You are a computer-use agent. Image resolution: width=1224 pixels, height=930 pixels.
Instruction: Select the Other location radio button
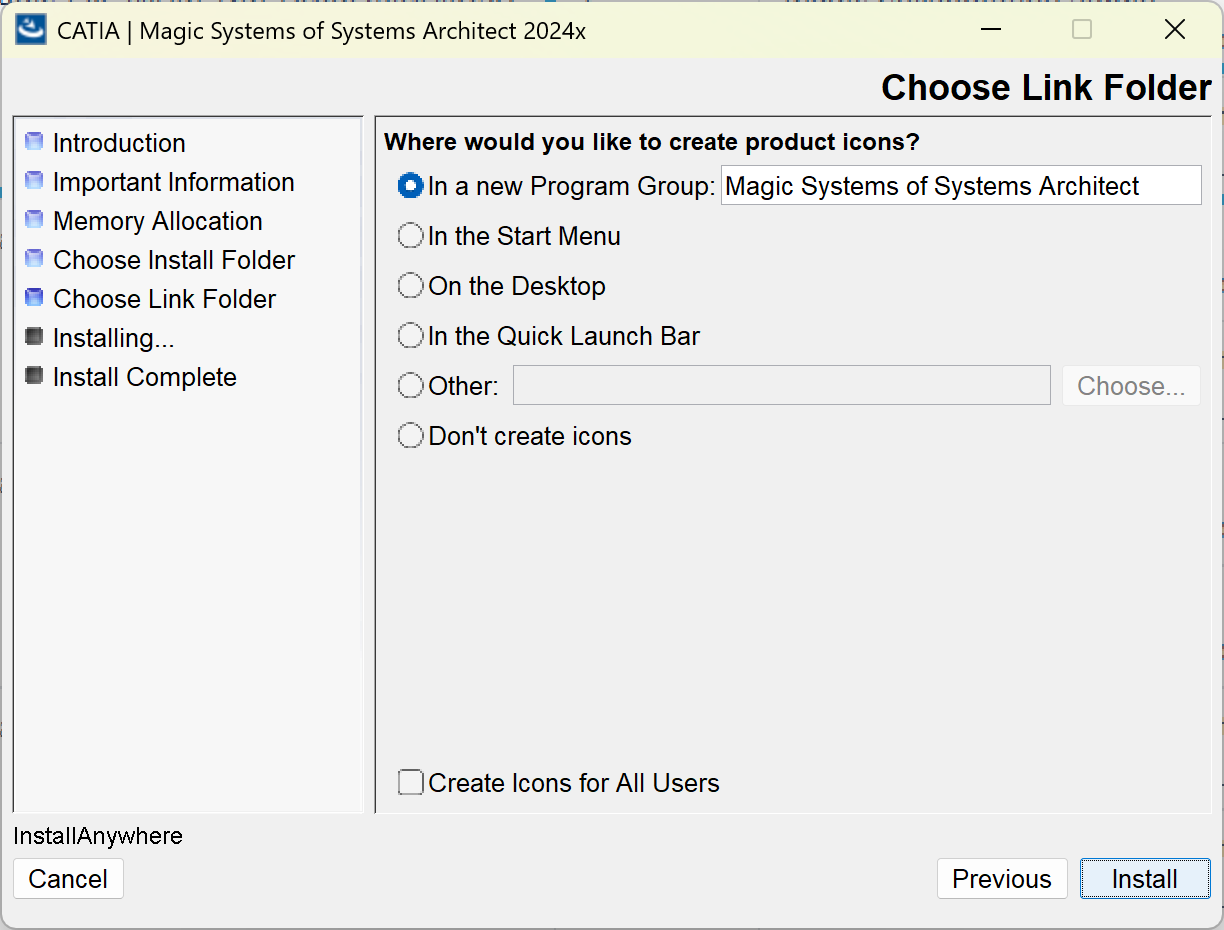tap(410, 386)
